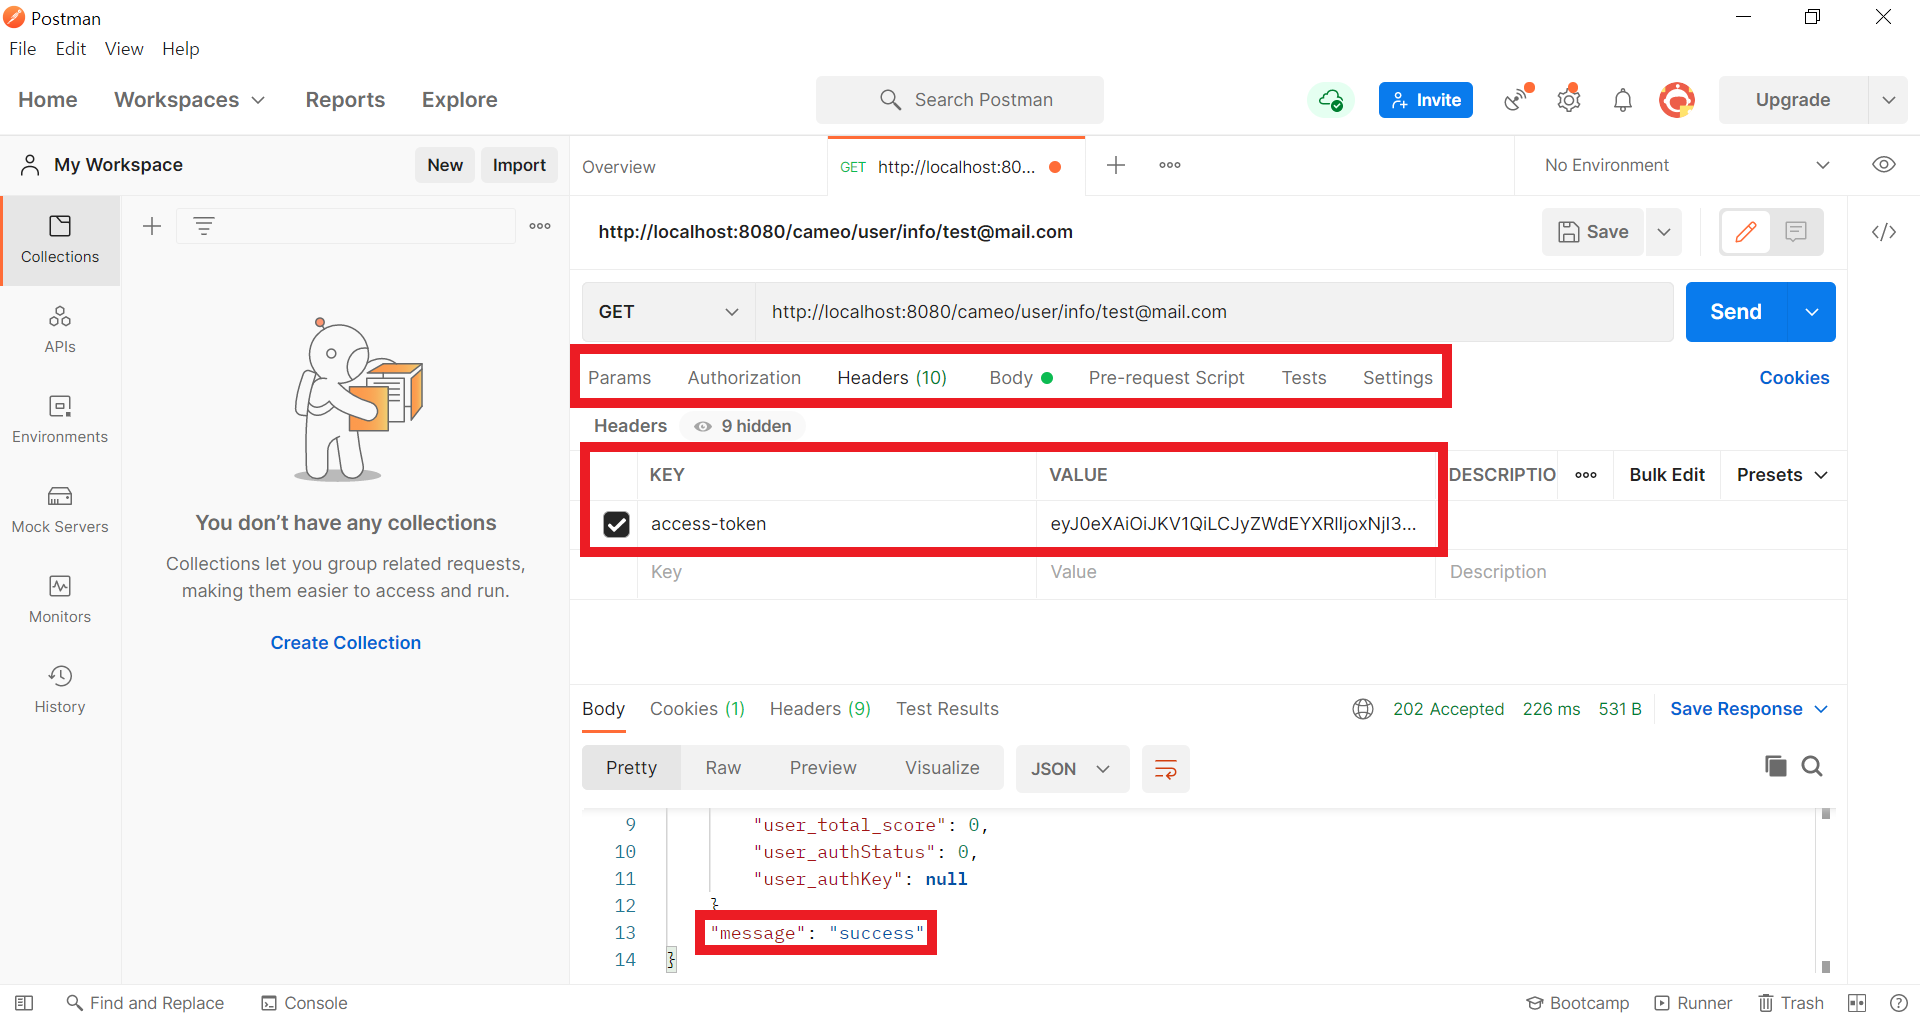The height and width of the screenshot is (1020, 1920).
Task: Open tab options ellipsis menu
Action: (1170, 165)
